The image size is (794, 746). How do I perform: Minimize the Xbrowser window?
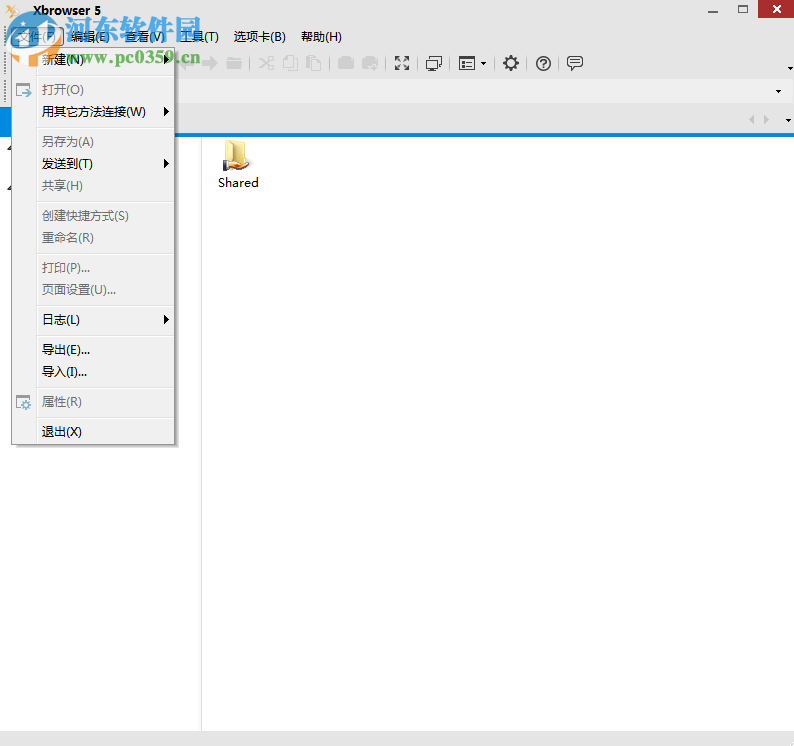pyautogui.click(x=713, y=10)
